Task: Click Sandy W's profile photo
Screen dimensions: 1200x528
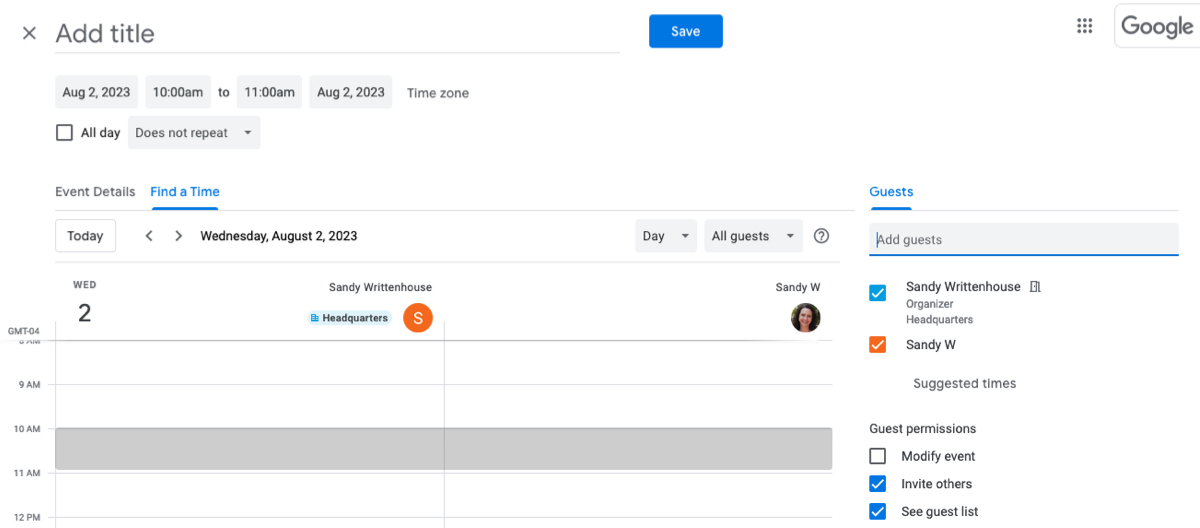Action: pos(805,318)
